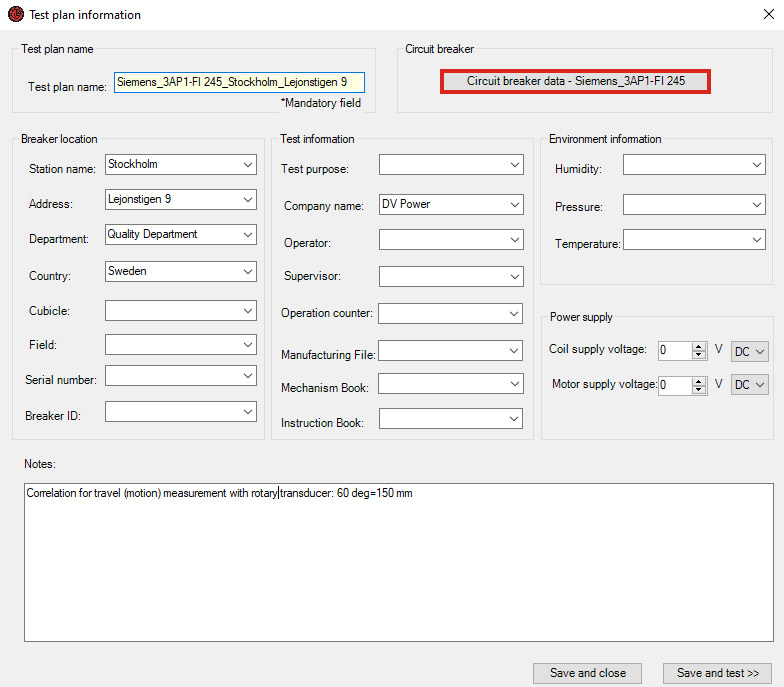Screen dimensions: 784x687
Task: Click inside the Notes text area
Action: point(398,562)
